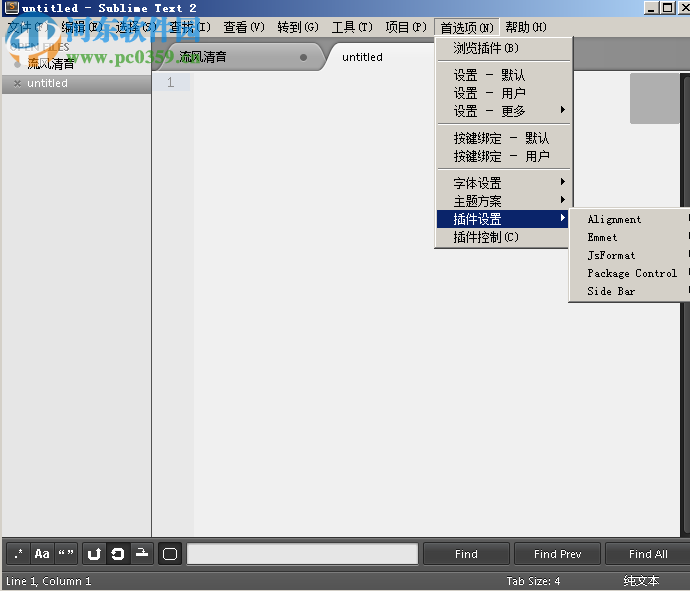Toggle case sensitive Aa option

pyautogui.click(x=42, y=554)
